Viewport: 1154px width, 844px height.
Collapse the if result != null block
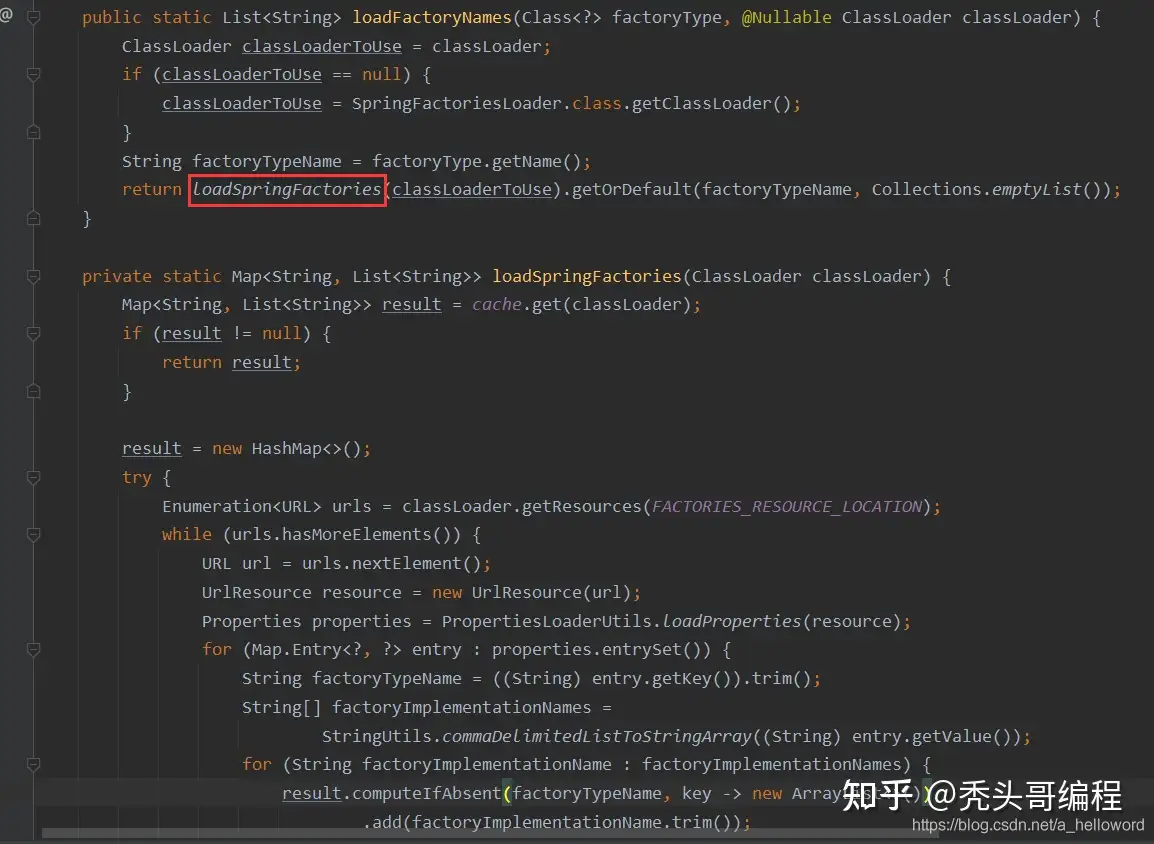coord(33,334)
